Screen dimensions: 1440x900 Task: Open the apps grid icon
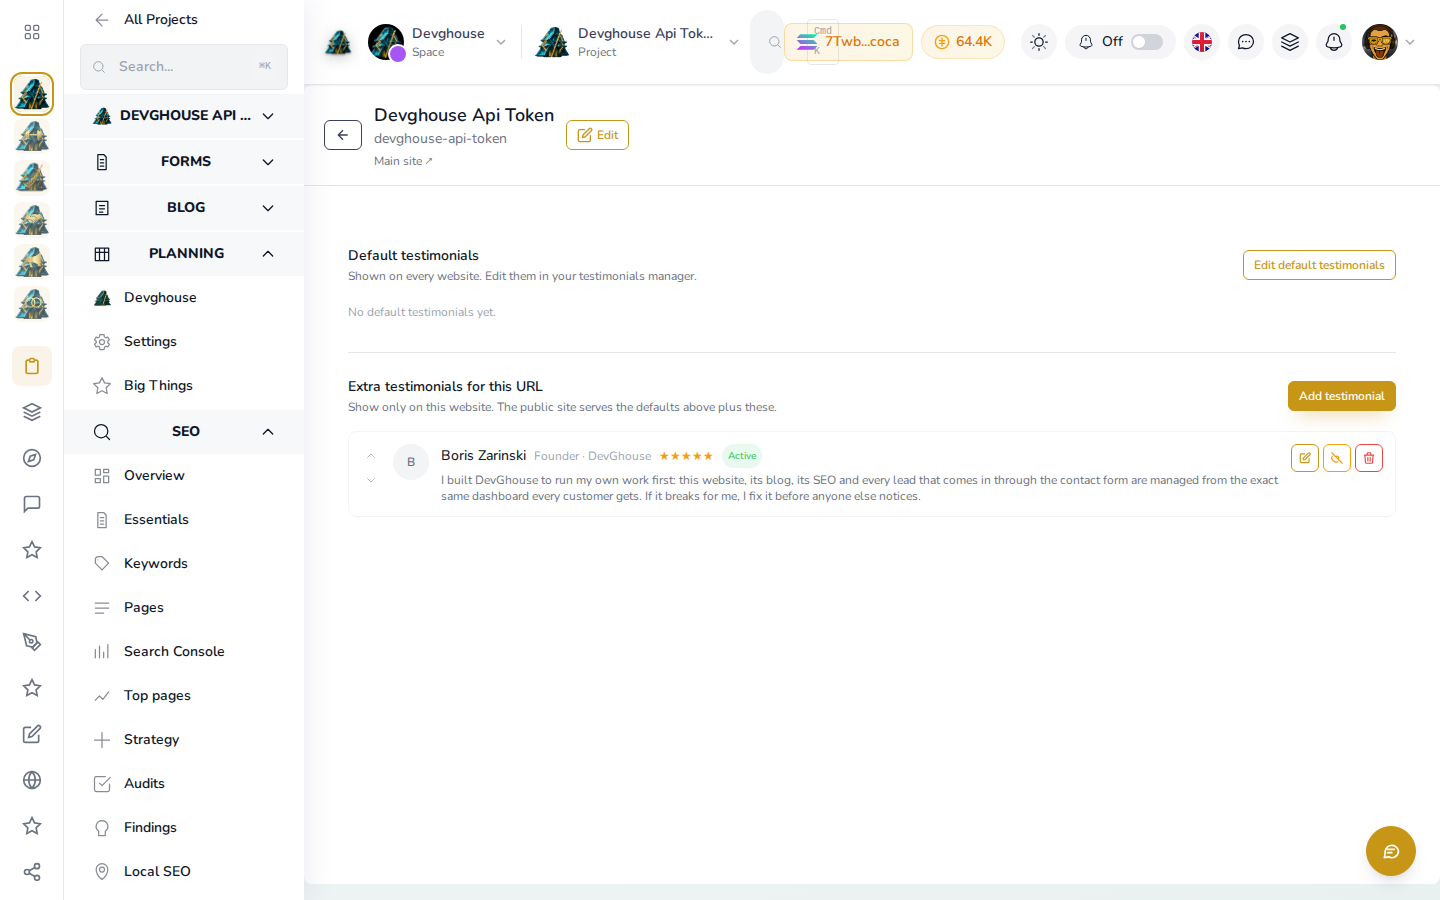[32, 32]
